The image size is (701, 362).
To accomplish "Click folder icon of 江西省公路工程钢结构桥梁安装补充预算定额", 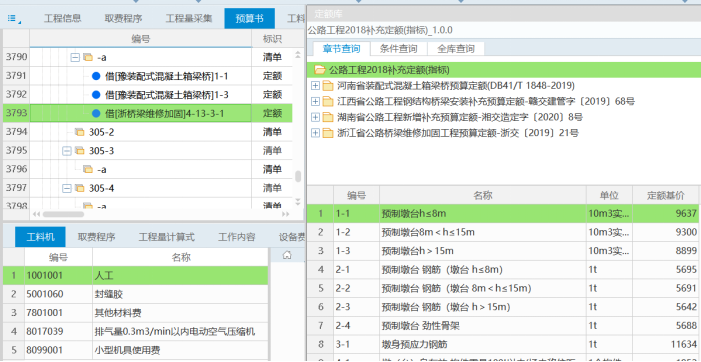I will (328, 101).
